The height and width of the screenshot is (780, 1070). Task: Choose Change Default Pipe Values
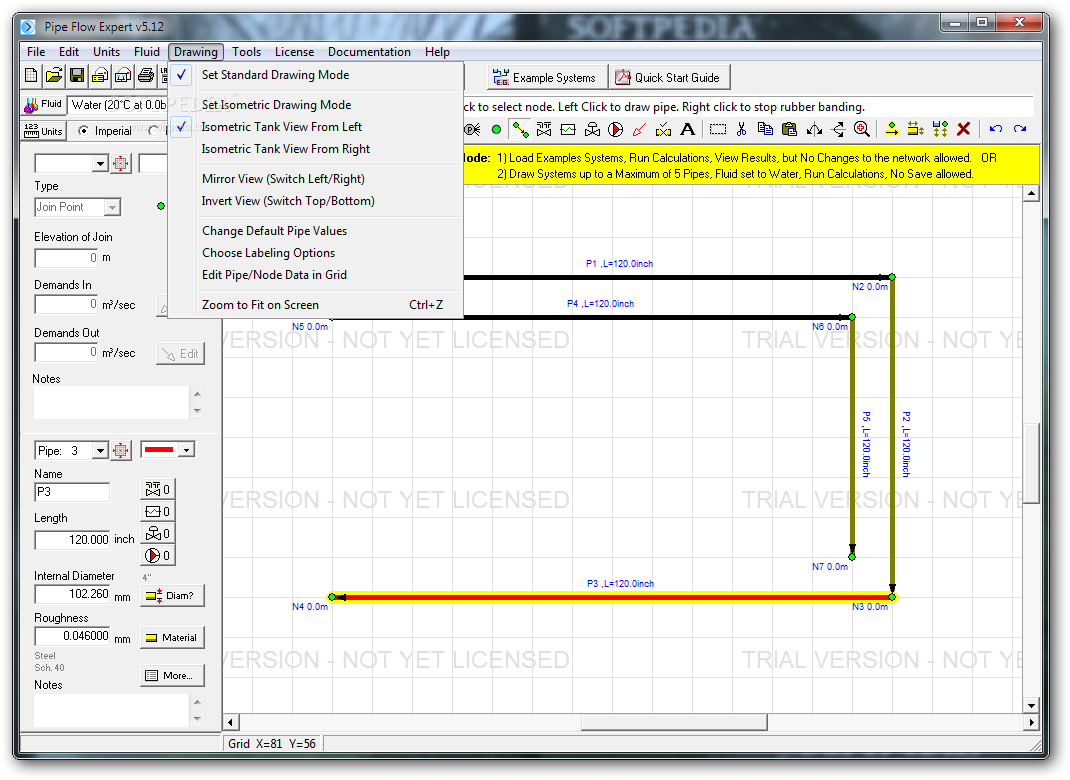point(315,231)
